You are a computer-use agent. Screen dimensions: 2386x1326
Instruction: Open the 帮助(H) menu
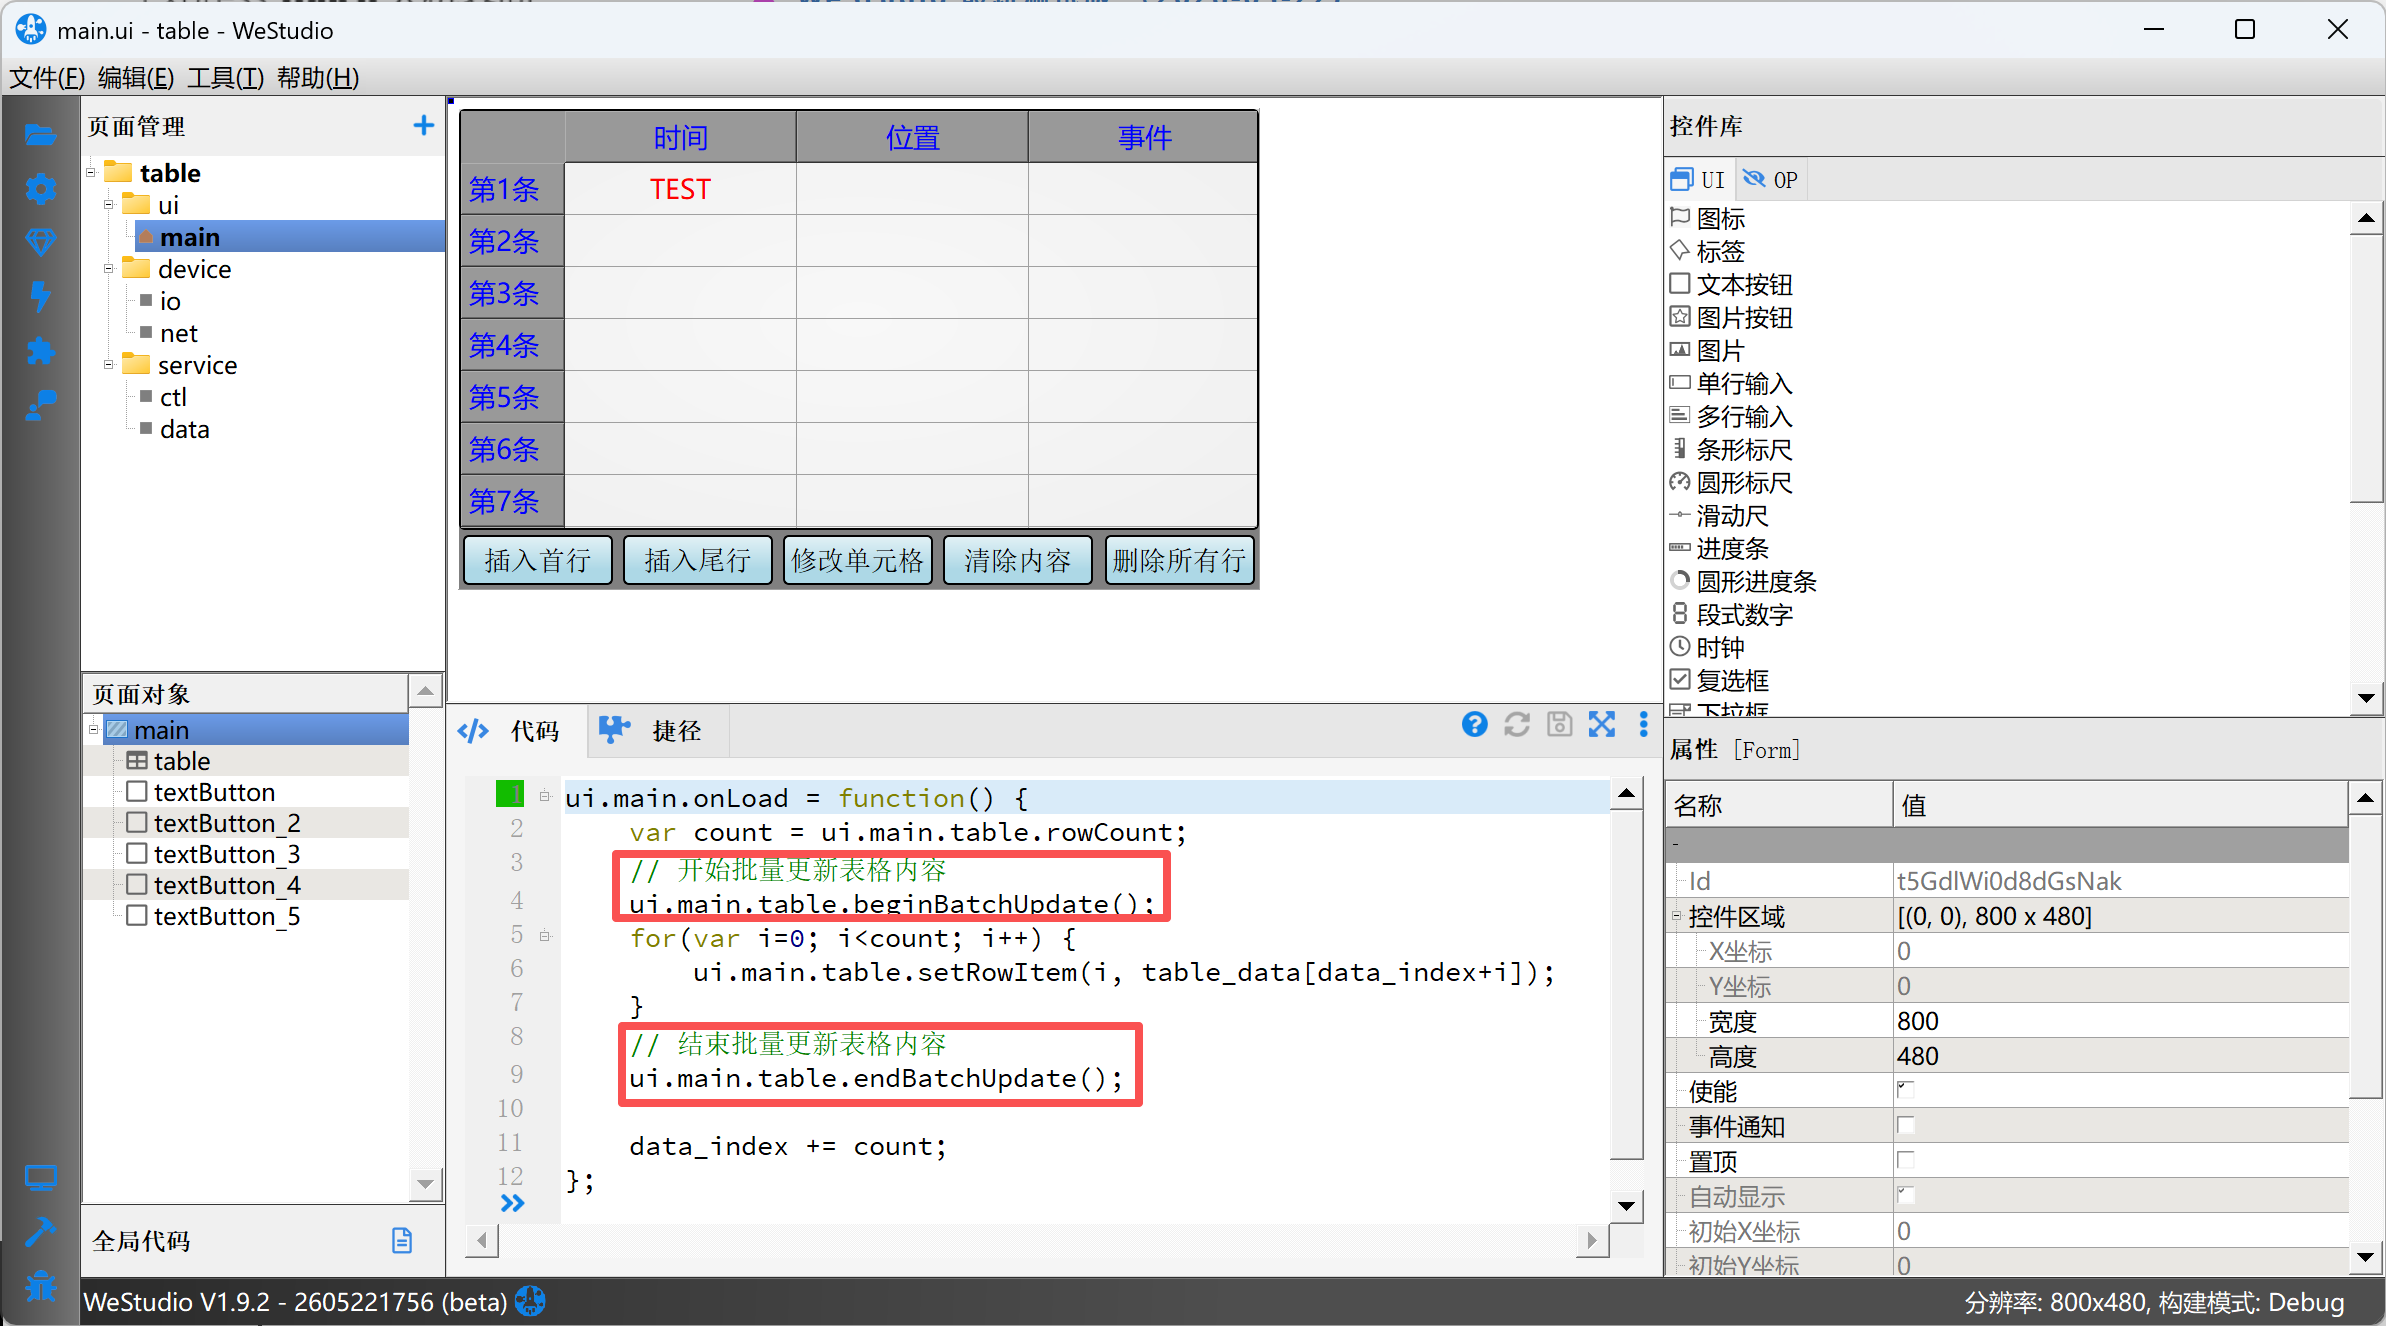point(318,77)
